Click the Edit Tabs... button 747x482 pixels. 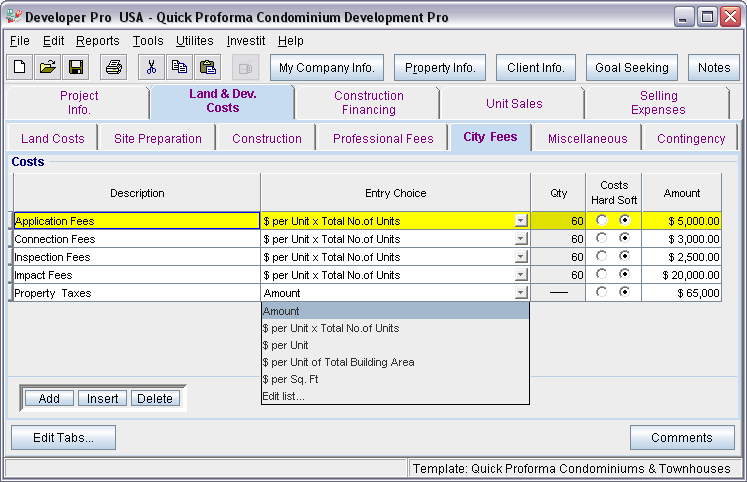click(63, 437)
